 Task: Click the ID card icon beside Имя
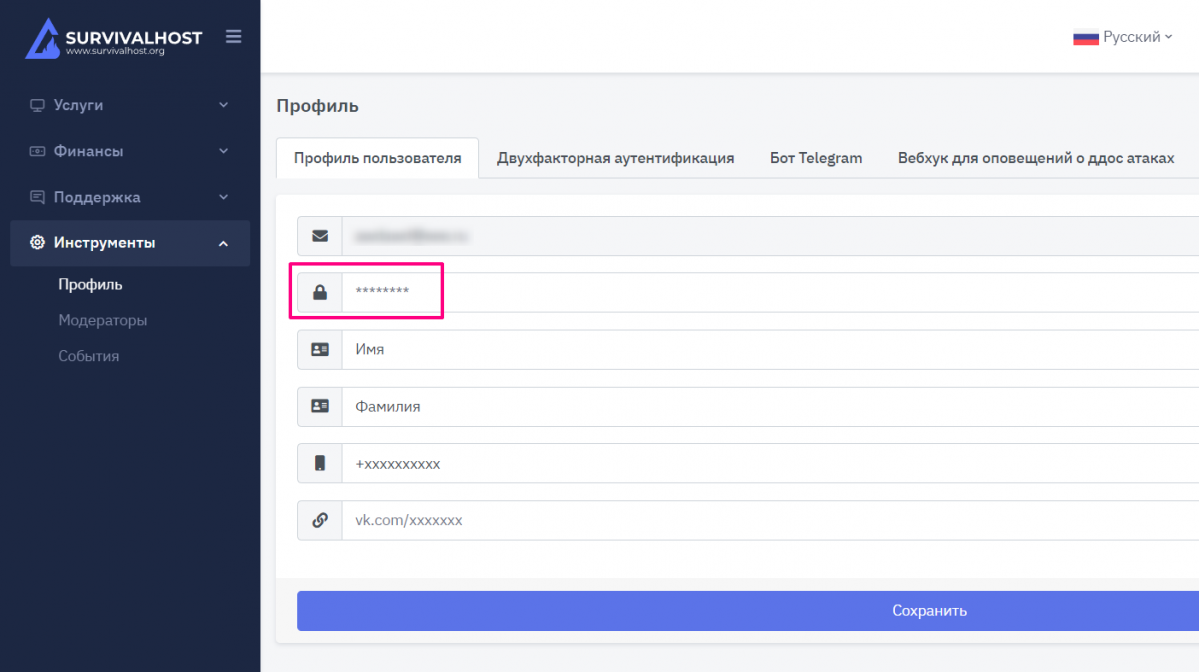[x=320, y=350]
